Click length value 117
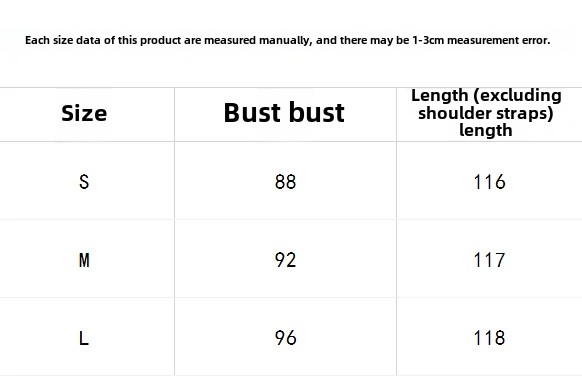This screenshot has height=381, width=582. pos(489,260)
